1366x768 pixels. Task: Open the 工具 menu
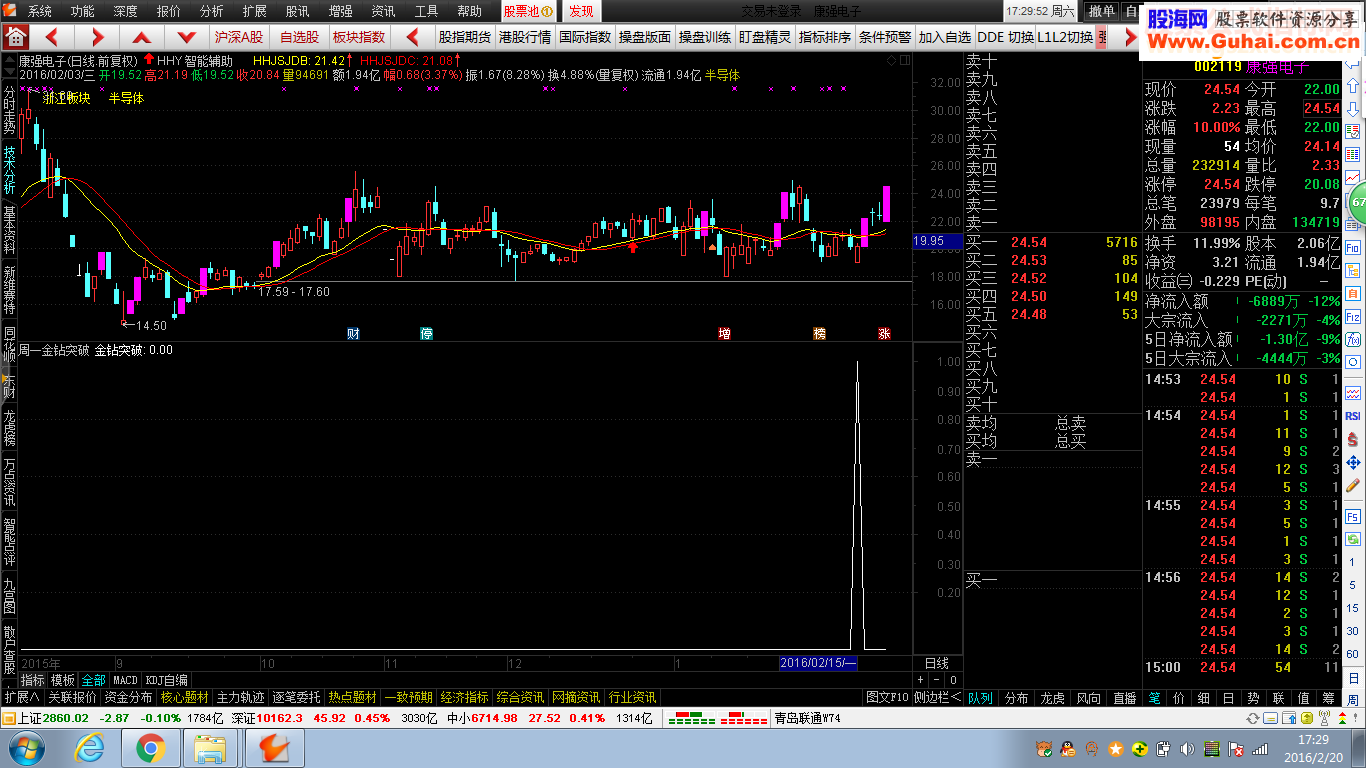pos(426,11)
